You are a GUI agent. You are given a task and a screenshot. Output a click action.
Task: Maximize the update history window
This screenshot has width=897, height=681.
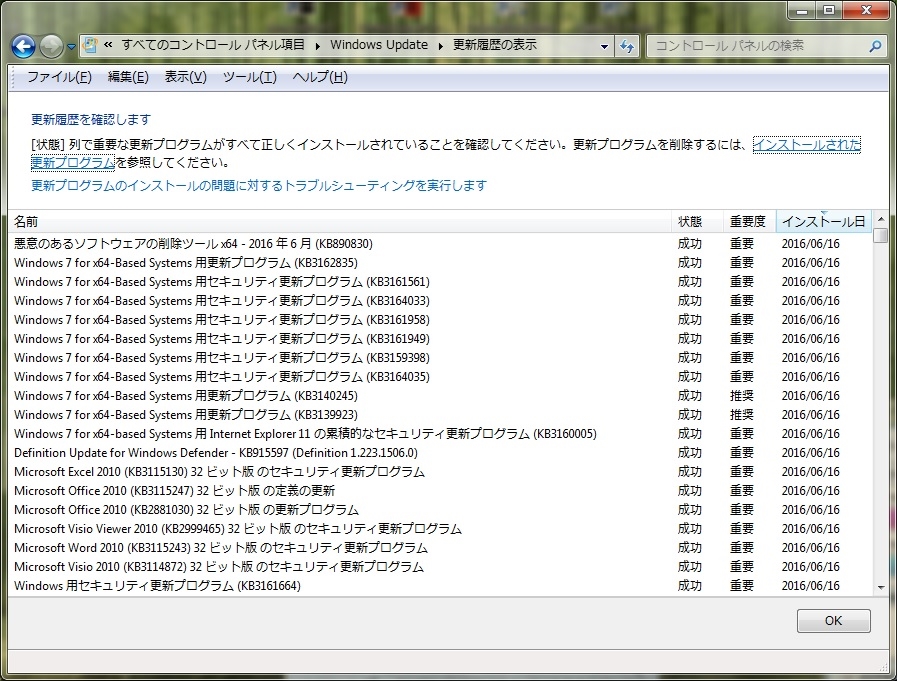(829, 10)
